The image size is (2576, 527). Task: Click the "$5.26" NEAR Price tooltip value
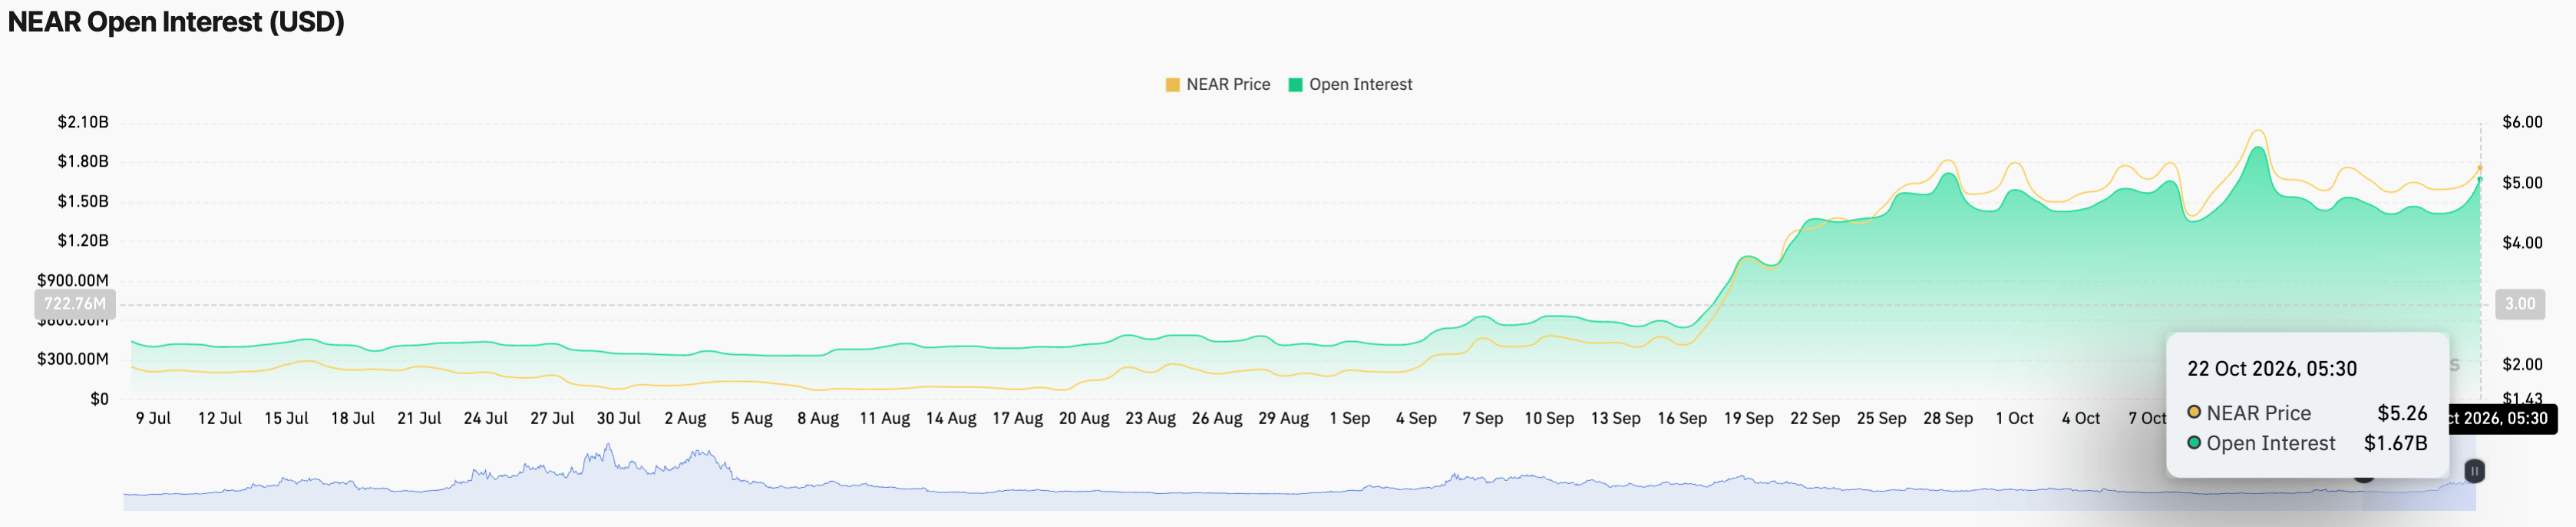point(2402,413)
